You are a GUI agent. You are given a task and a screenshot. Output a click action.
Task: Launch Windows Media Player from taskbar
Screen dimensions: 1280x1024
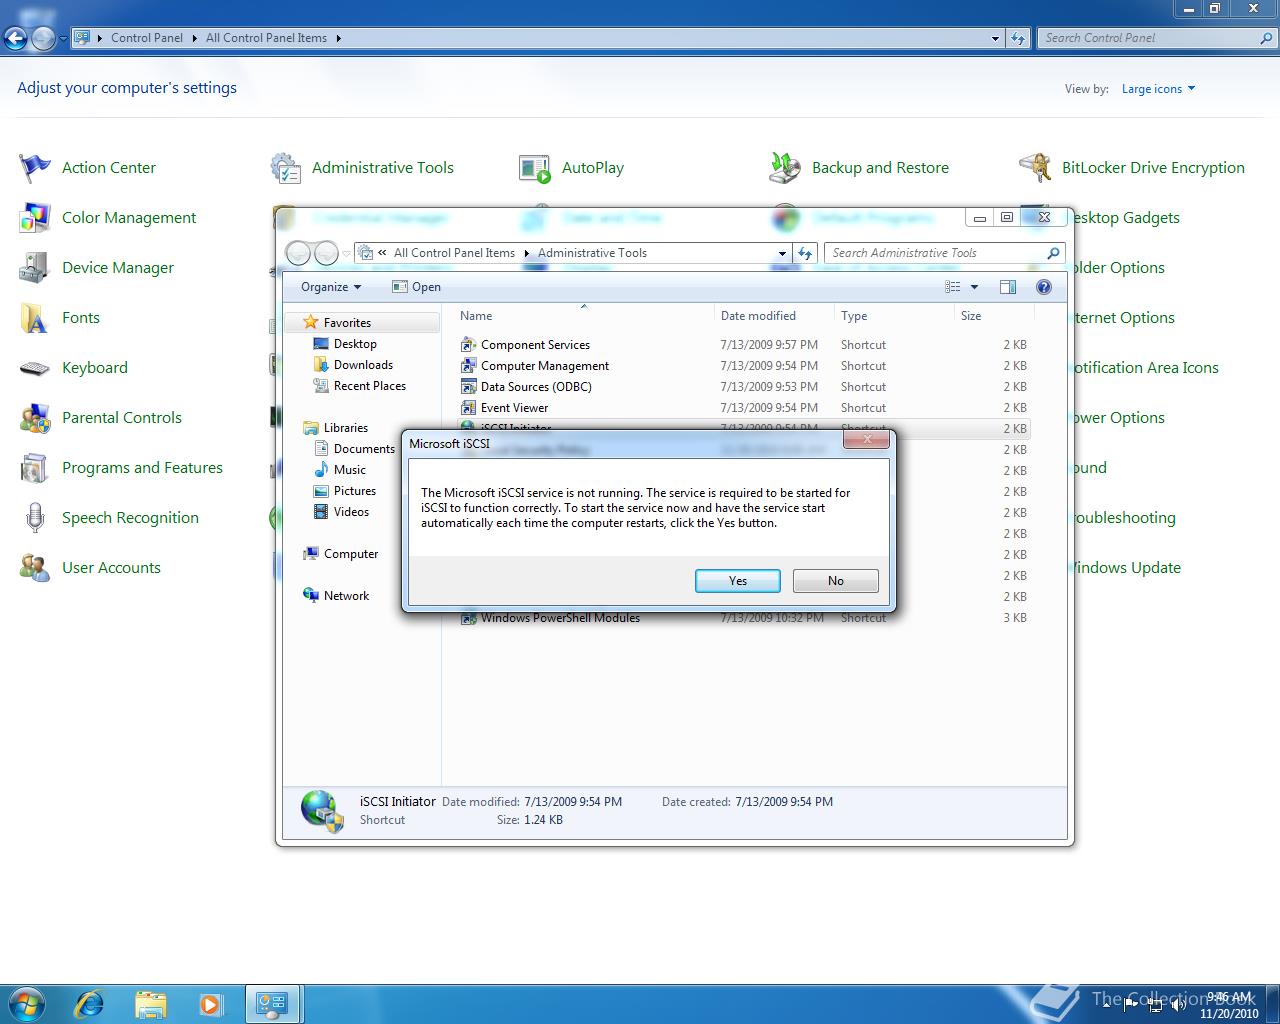pos(211,1004)
